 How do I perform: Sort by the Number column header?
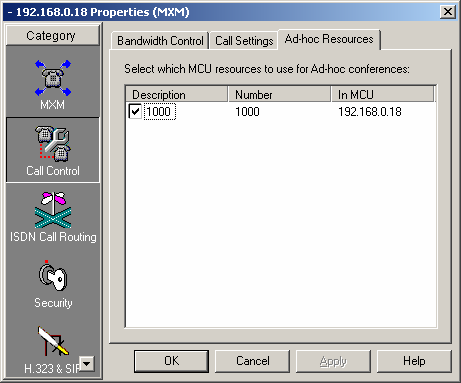point(279,94)
